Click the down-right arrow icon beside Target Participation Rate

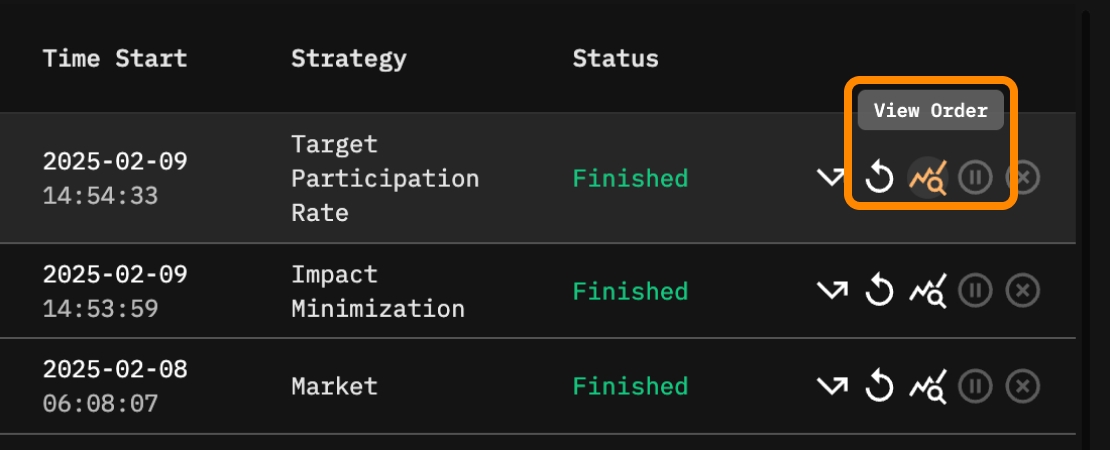point(831,179)
